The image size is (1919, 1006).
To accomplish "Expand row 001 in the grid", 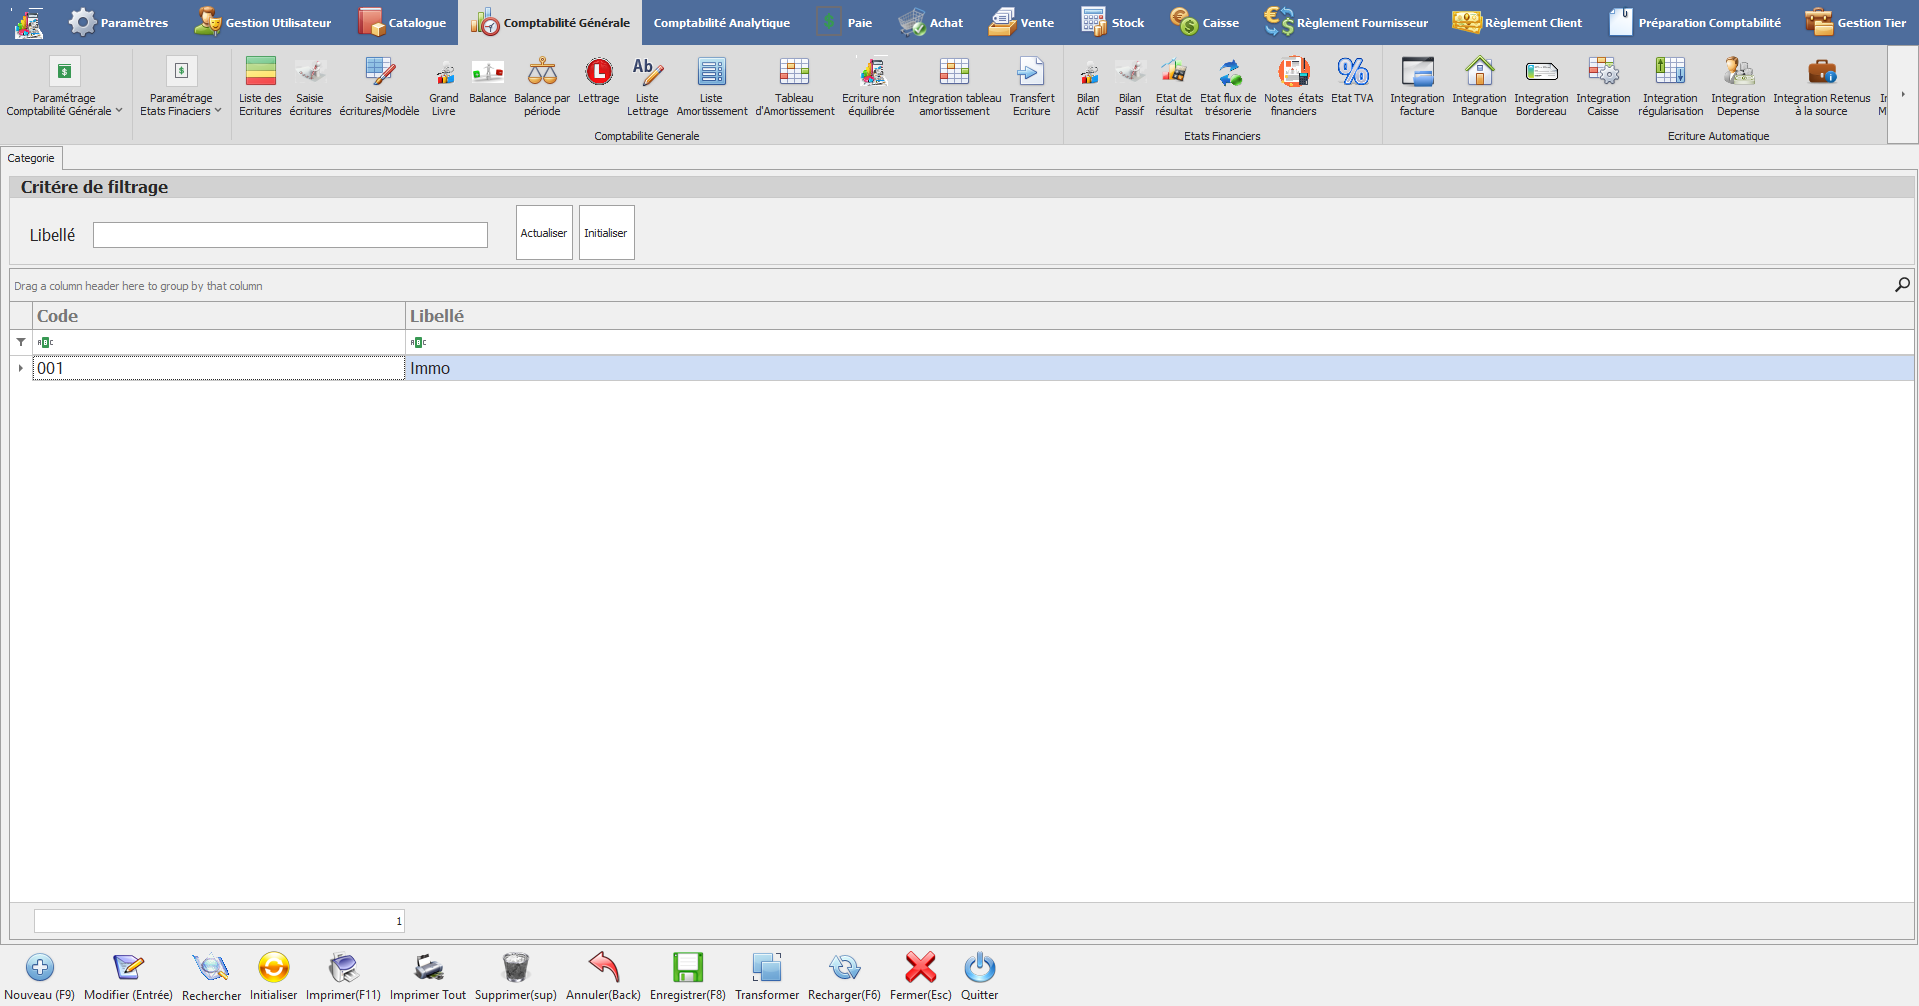I will (x=21, y=368).
